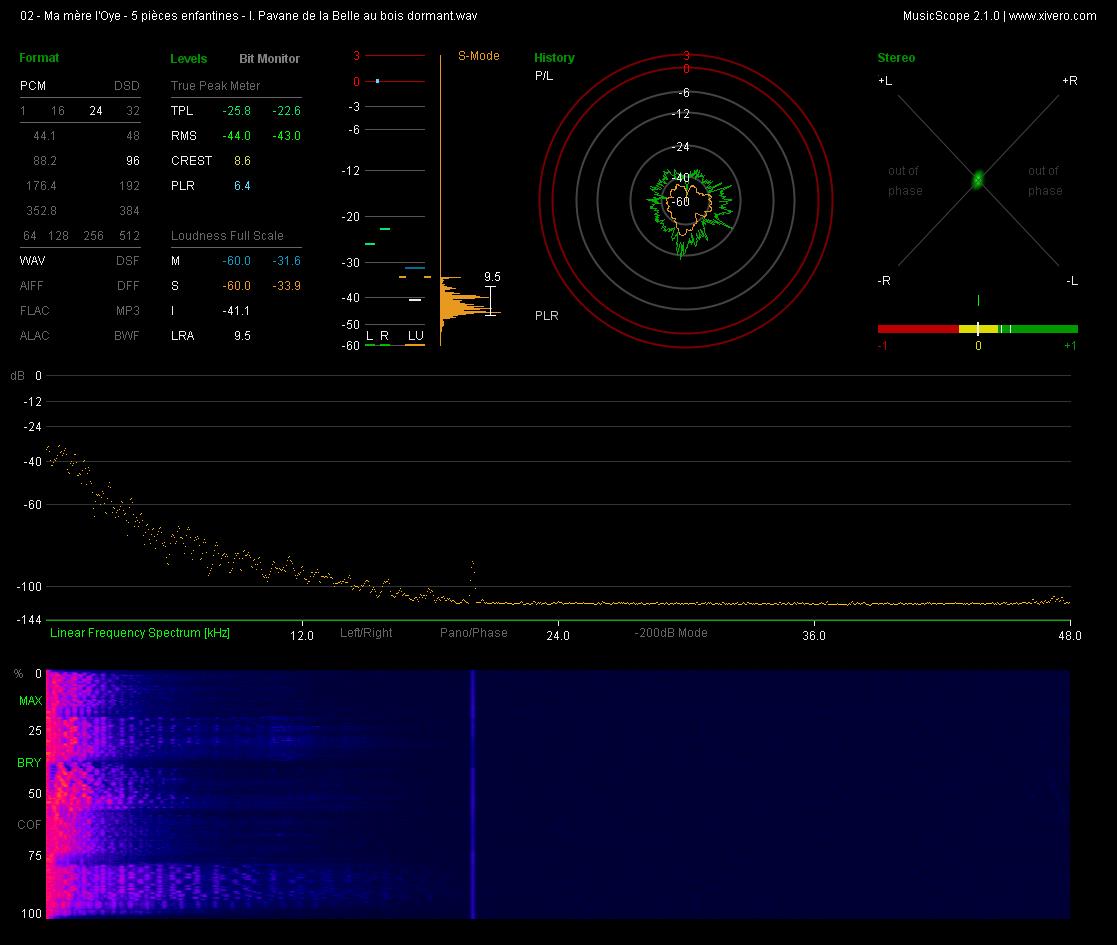Viewport: 1117px width, 945px height.
Task: Switch spectrum to -200dB Mode
Action: 671,632
